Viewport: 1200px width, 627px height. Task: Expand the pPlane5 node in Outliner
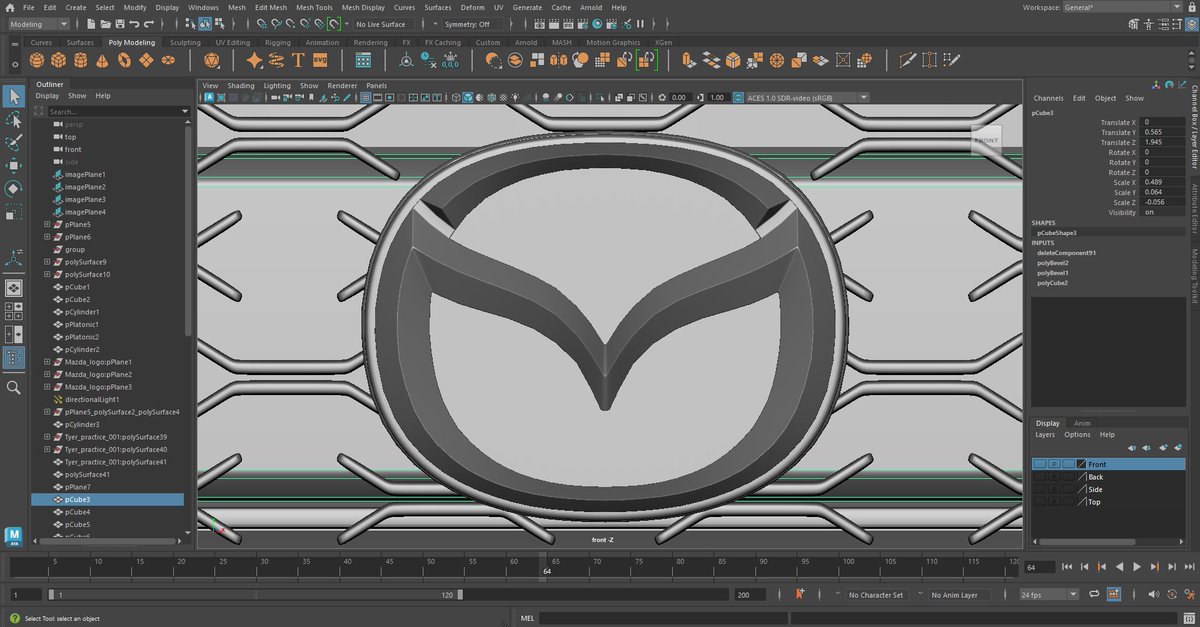47,225
